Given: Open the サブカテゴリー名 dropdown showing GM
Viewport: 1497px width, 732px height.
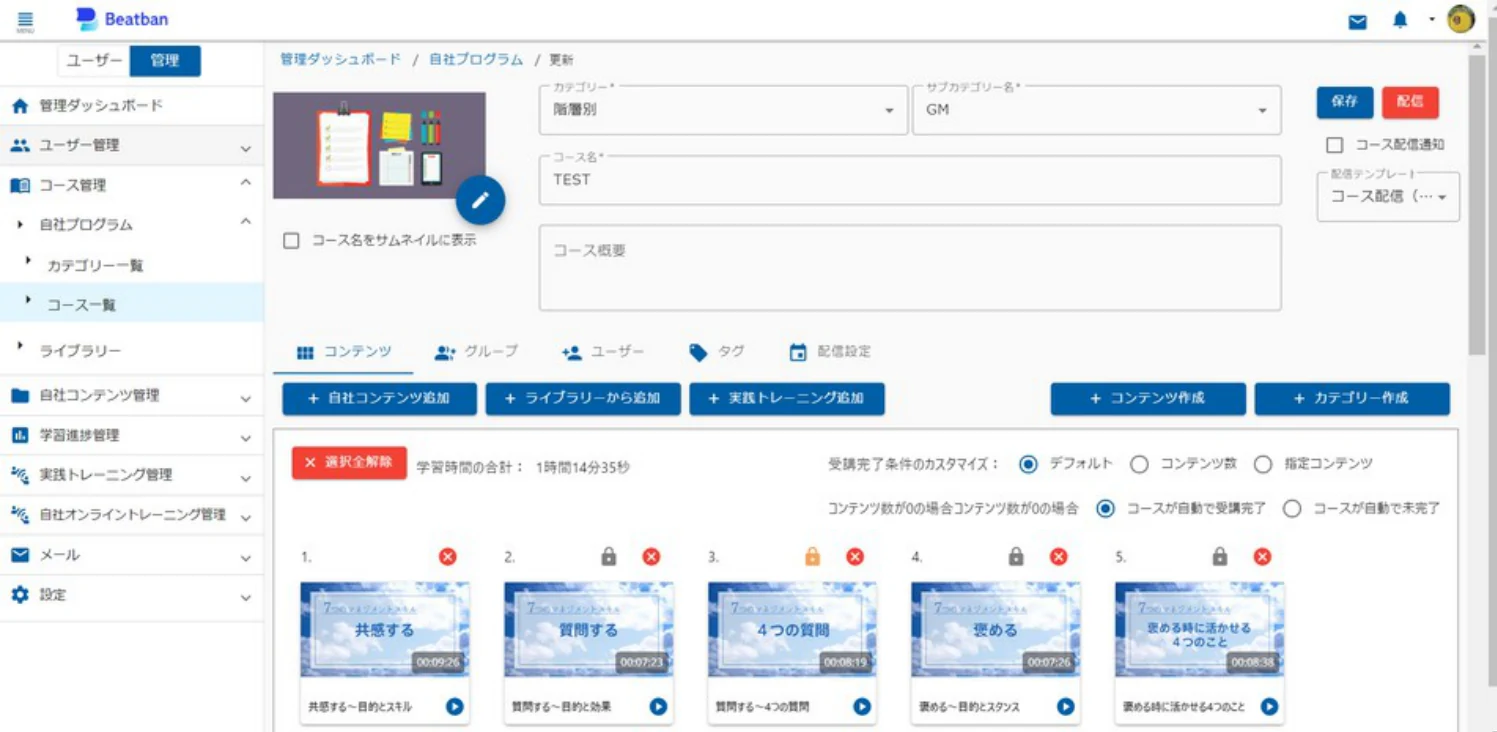Looking at the screenshot, I should 1097,110.
